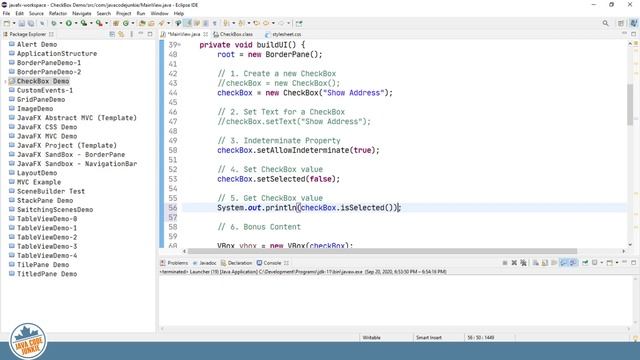Click the Smart Insert status bar field
The width and height of the screenshot is (640, 360).
(x=429, y=338)
